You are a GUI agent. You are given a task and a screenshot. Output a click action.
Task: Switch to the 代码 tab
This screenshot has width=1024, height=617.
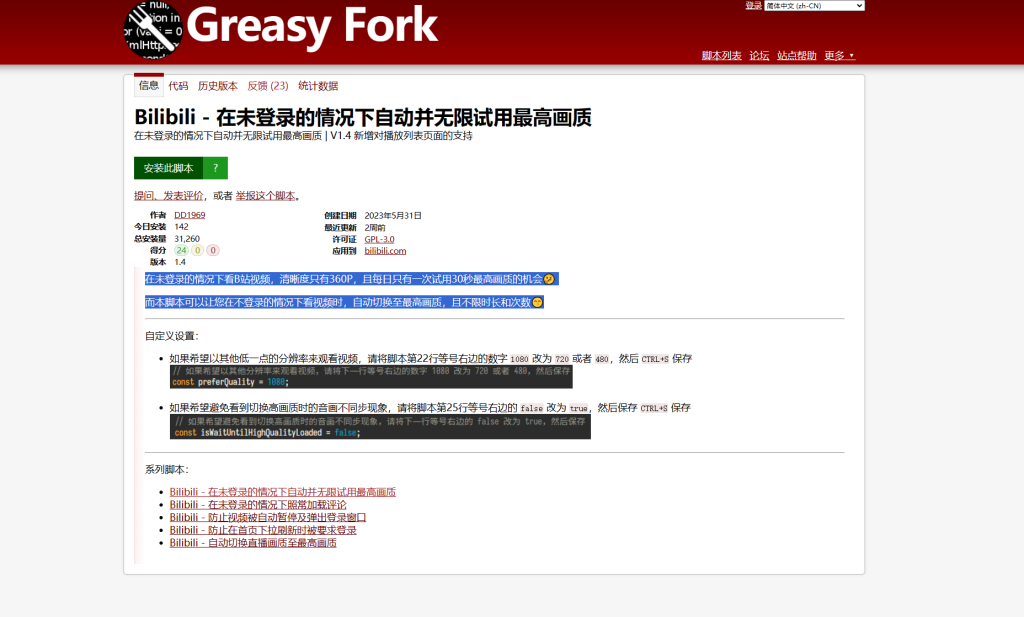178,86
